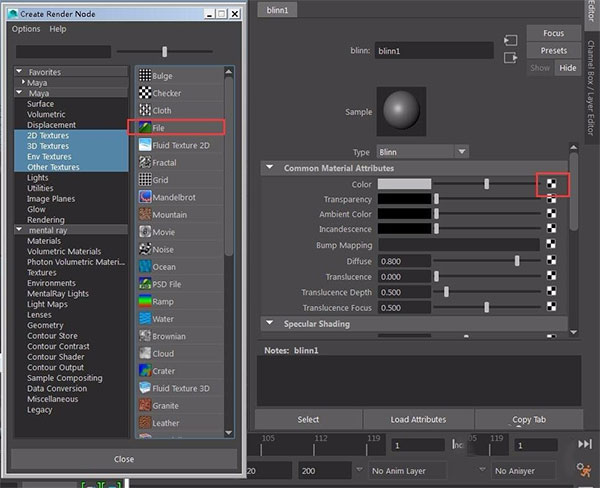Pick the Ramp texture icon
600x488 pixels.
146,301
